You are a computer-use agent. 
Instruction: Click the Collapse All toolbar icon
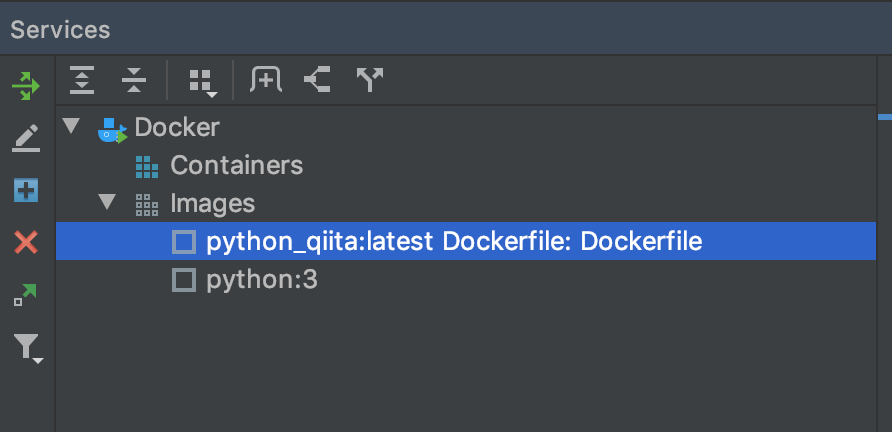pos(134,80)
